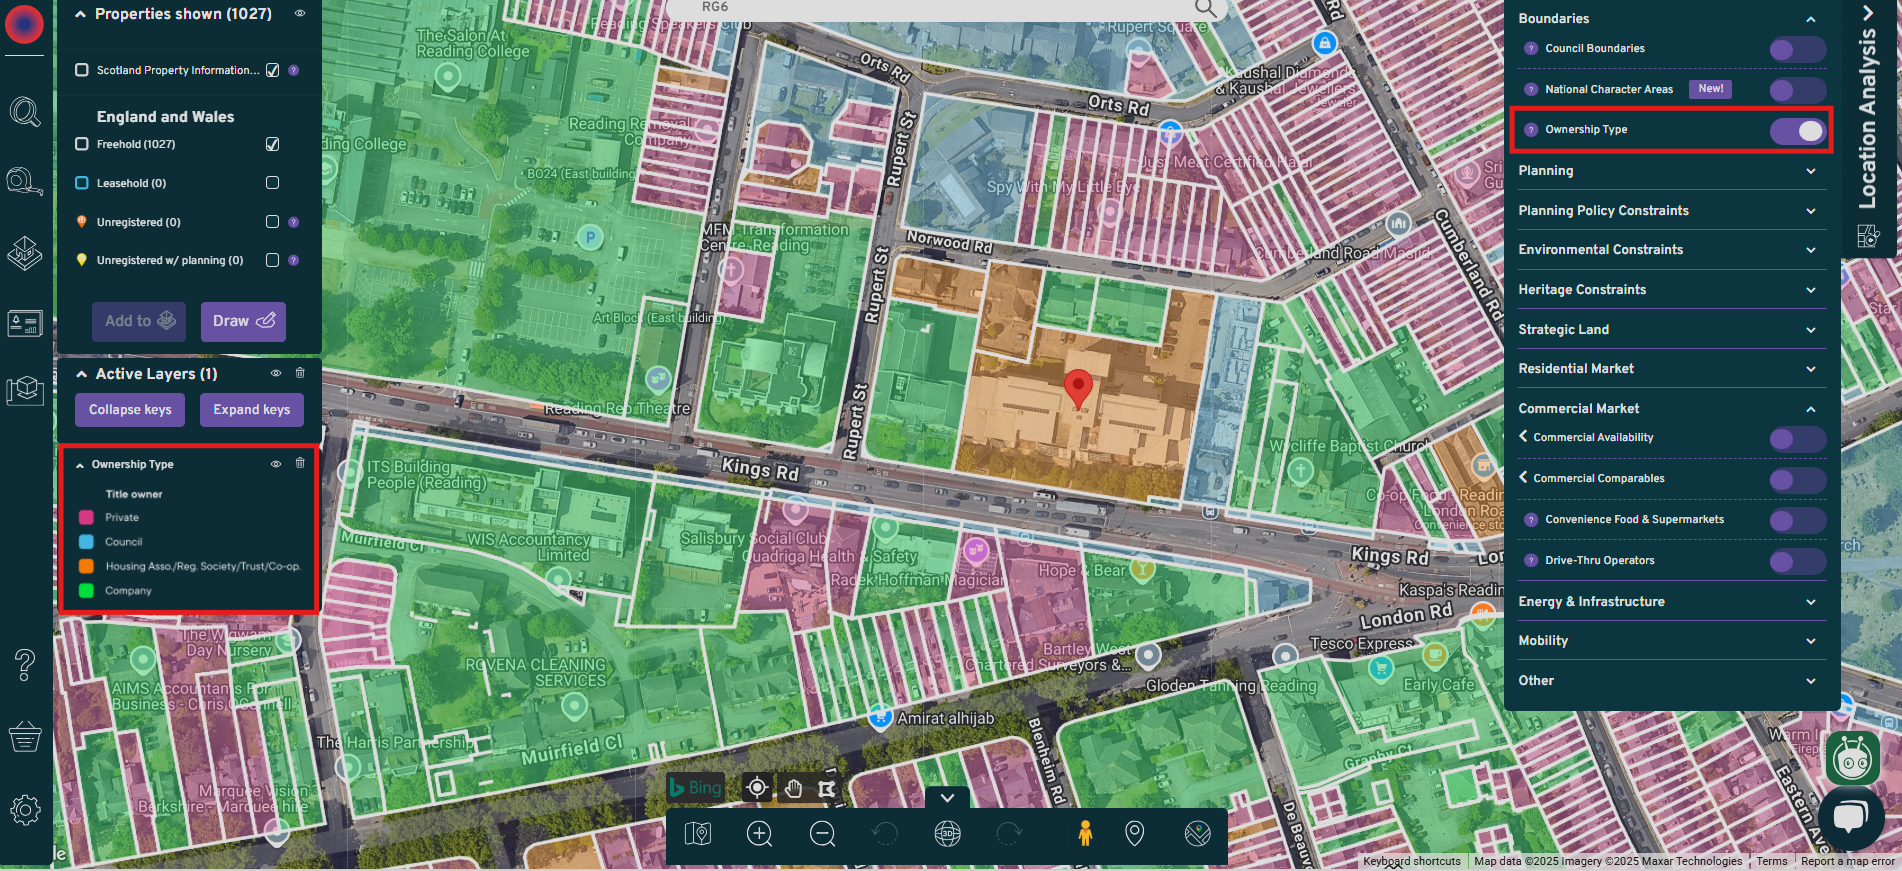Expand the Heritage Constraints section
The image size is (1902, 871).
[x=1811, y=290]
